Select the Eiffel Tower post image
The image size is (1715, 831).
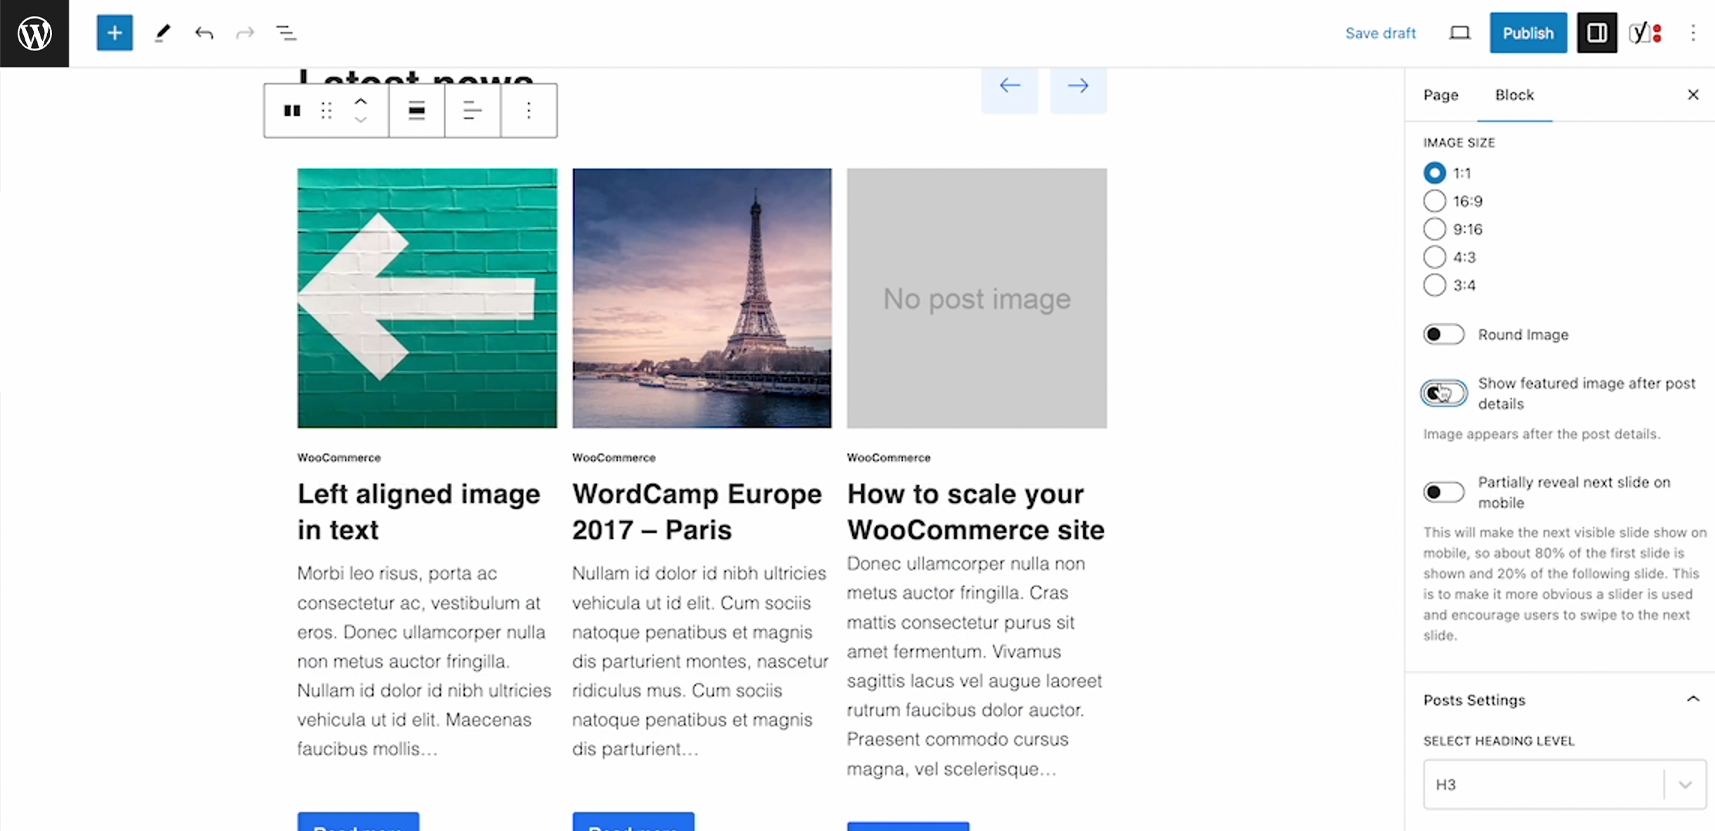(702, 298)
